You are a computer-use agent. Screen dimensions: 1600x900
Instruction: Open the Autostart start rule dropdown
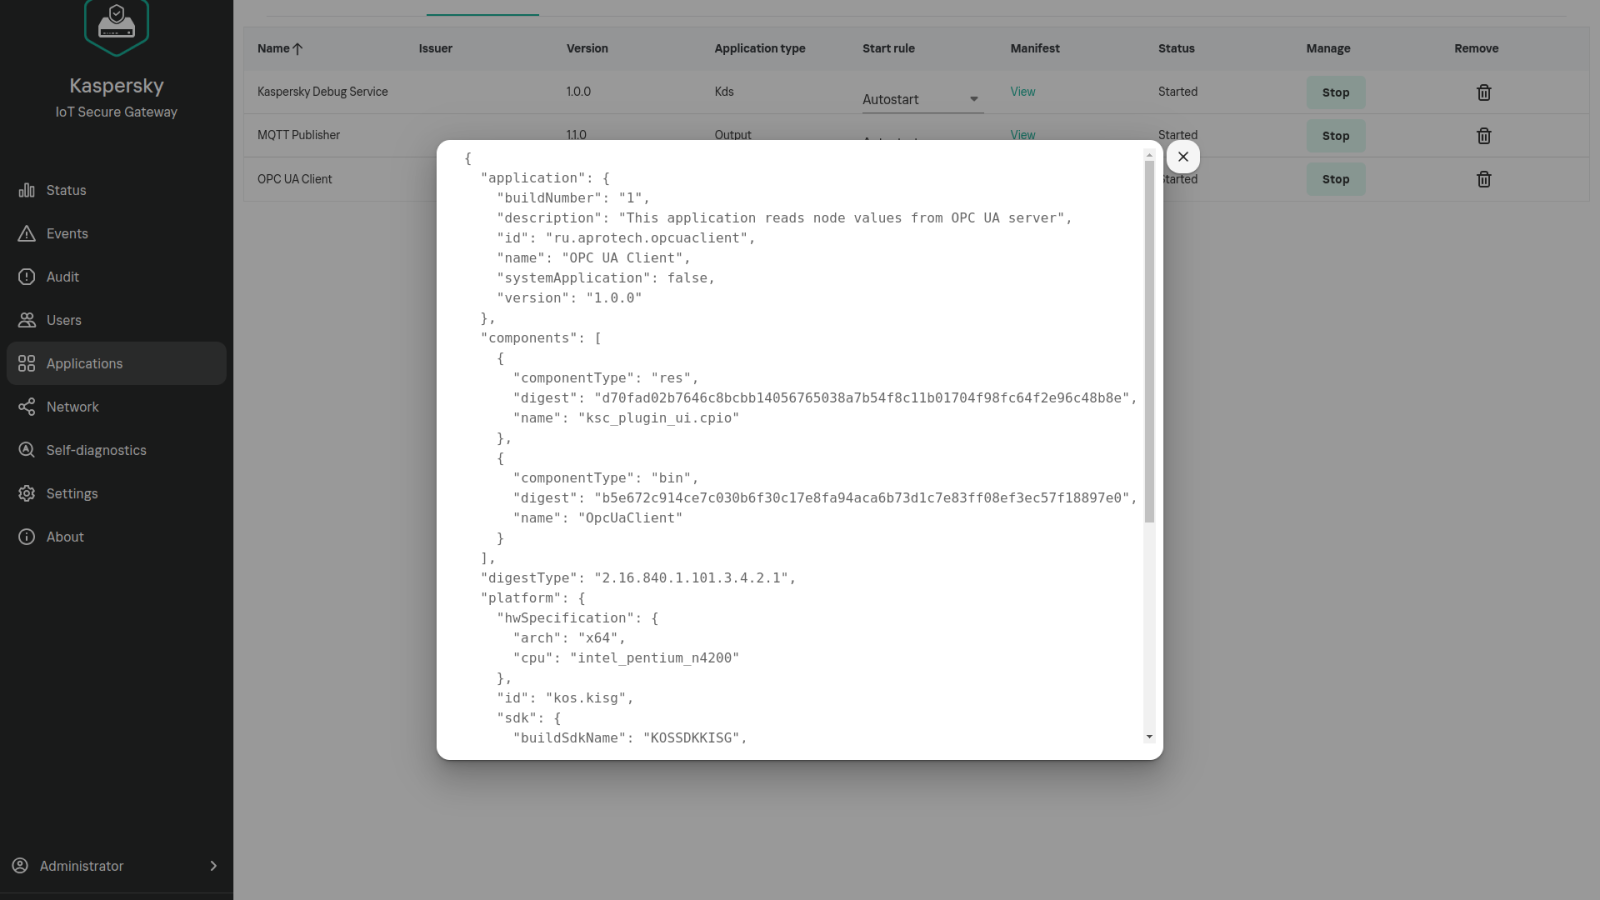click(922, 99)
